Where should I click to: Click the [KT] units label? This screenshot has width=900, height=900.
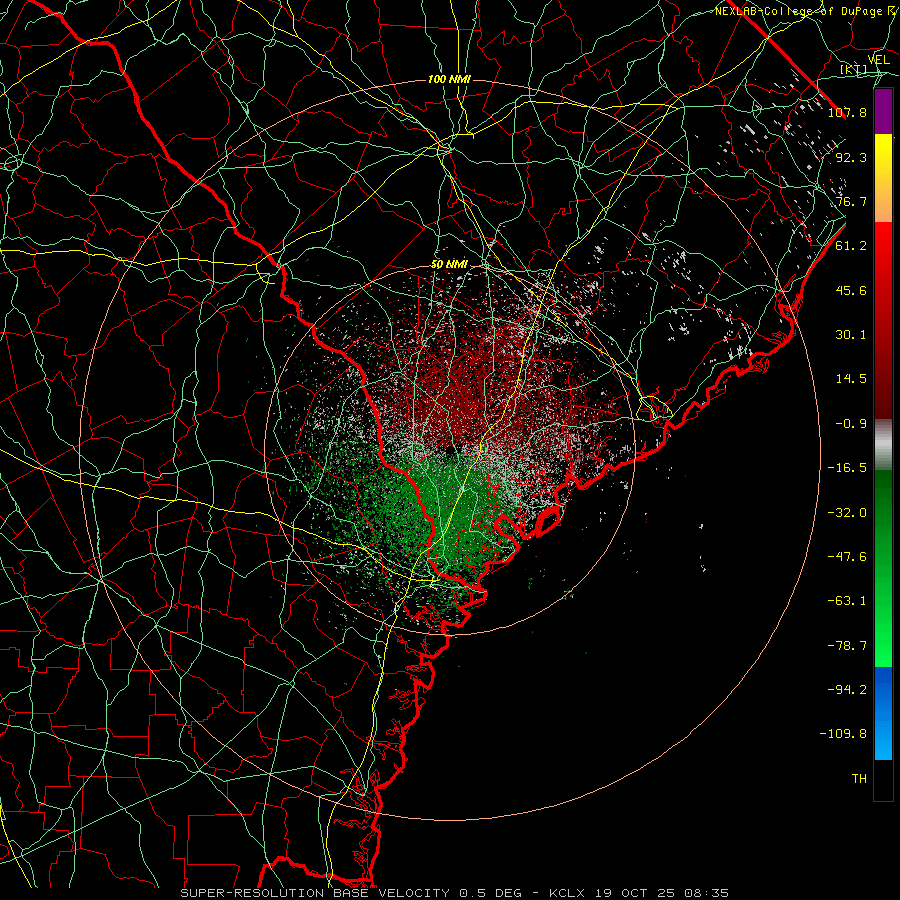pyautogui.click(x=853, y=69)
